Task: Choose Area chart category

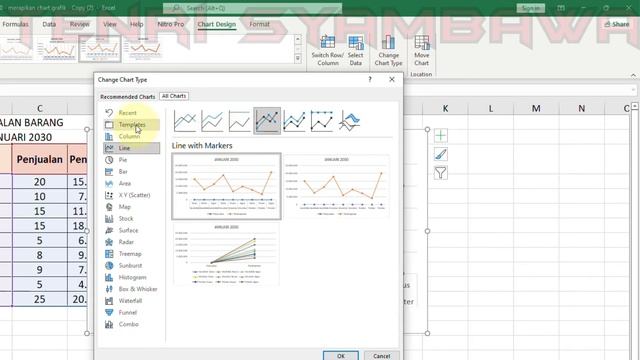Action: [x=131, y=183]
